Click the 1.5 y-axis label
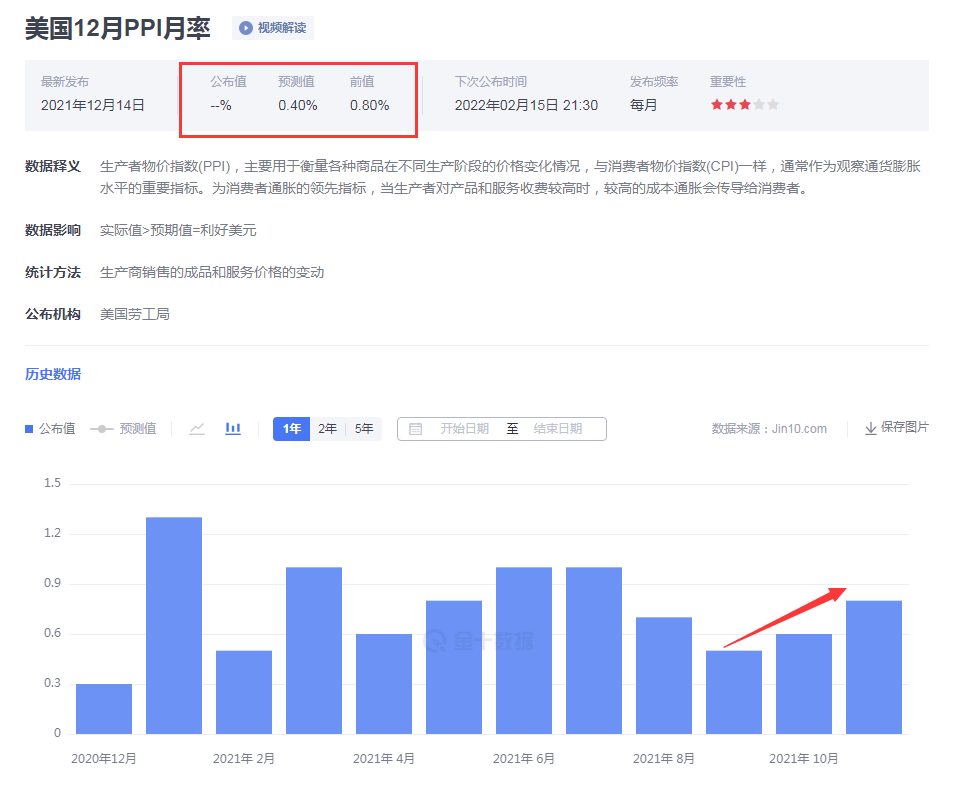956x806 pixels. coord(52,483)
